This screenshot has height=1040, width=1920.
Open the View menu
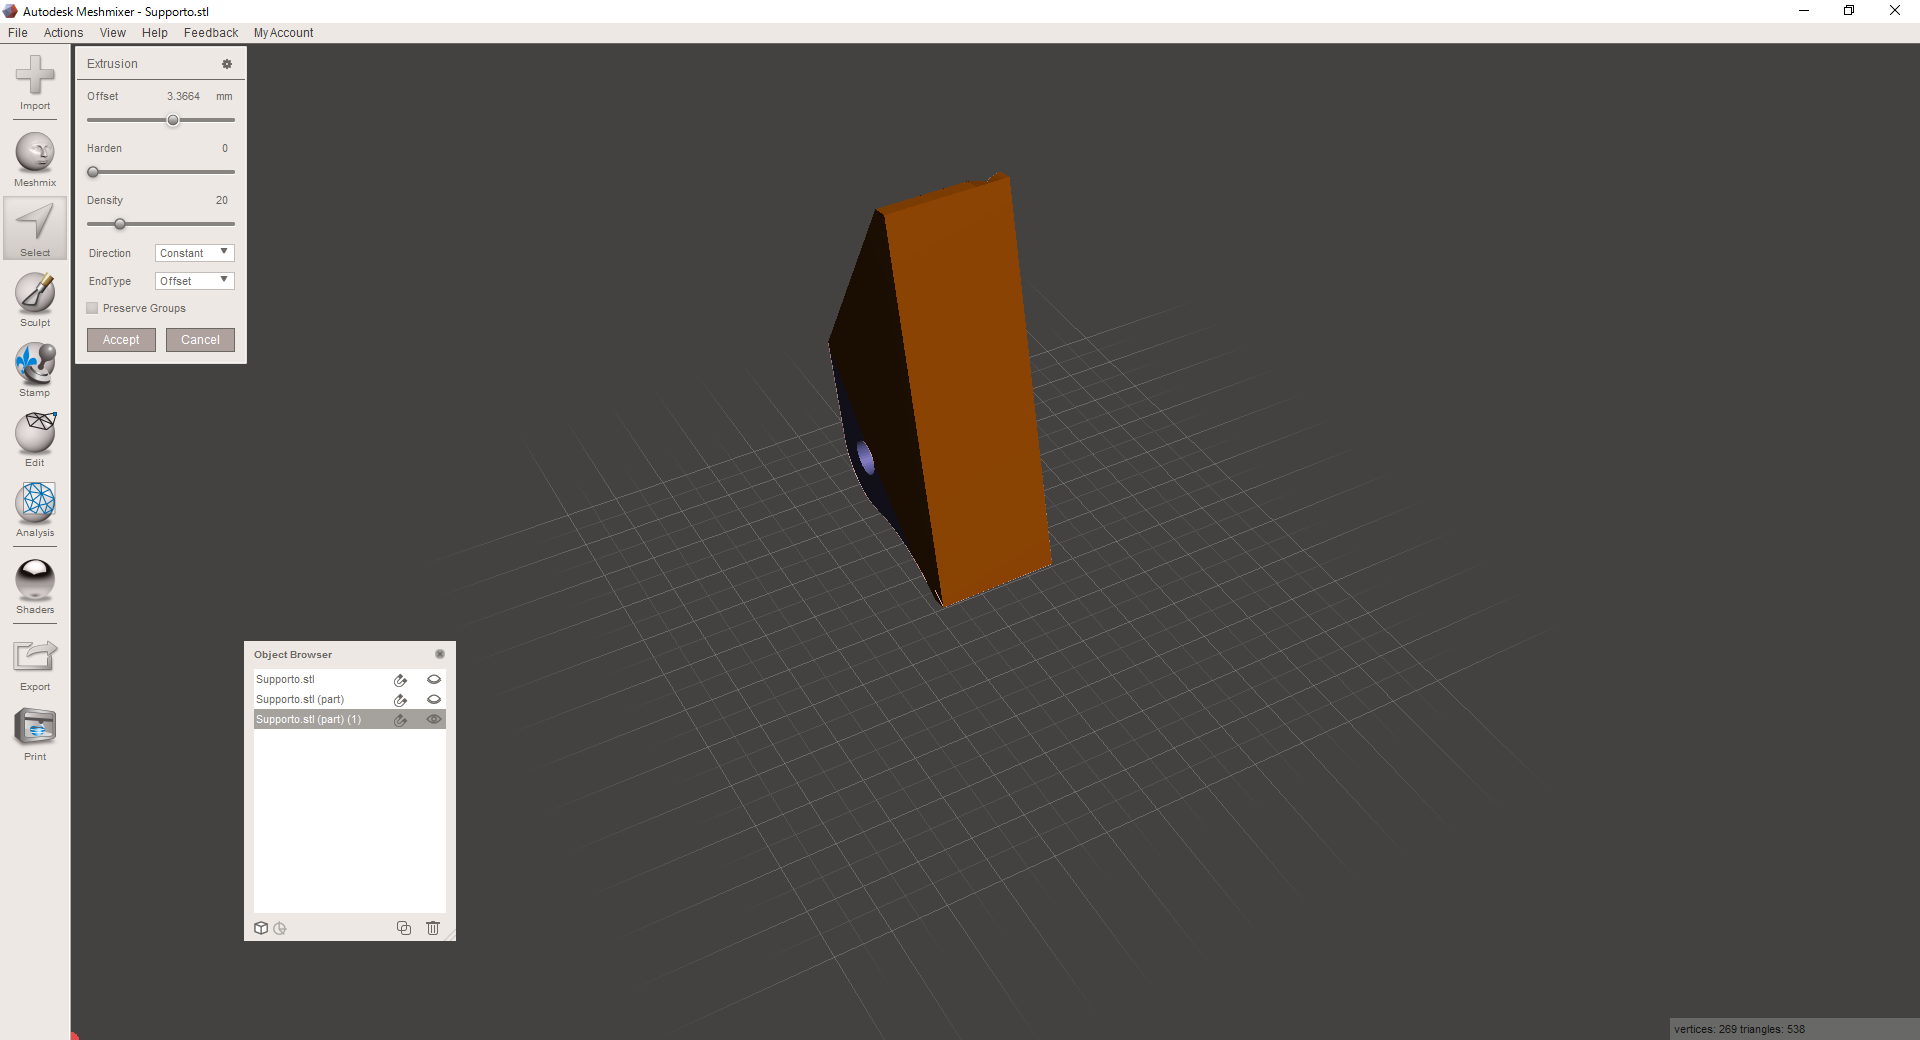click(113, 33)
